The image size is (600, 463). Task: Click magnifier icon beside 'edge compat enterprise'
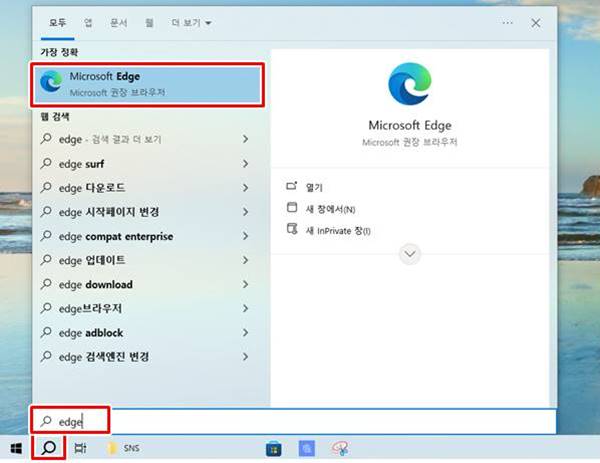point(46,236)
